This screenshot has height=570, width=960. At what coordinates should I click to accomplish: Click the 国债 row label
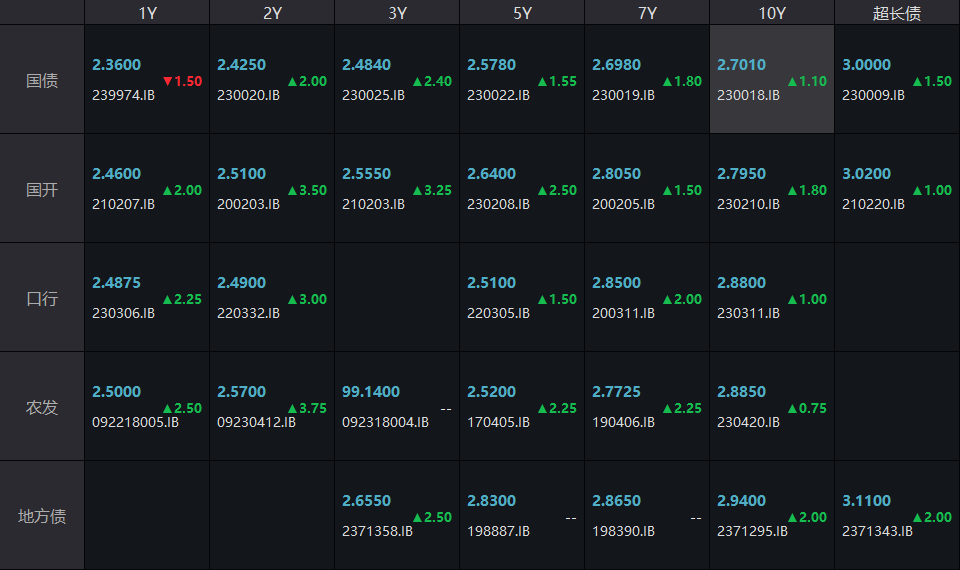tap(42, 80)
